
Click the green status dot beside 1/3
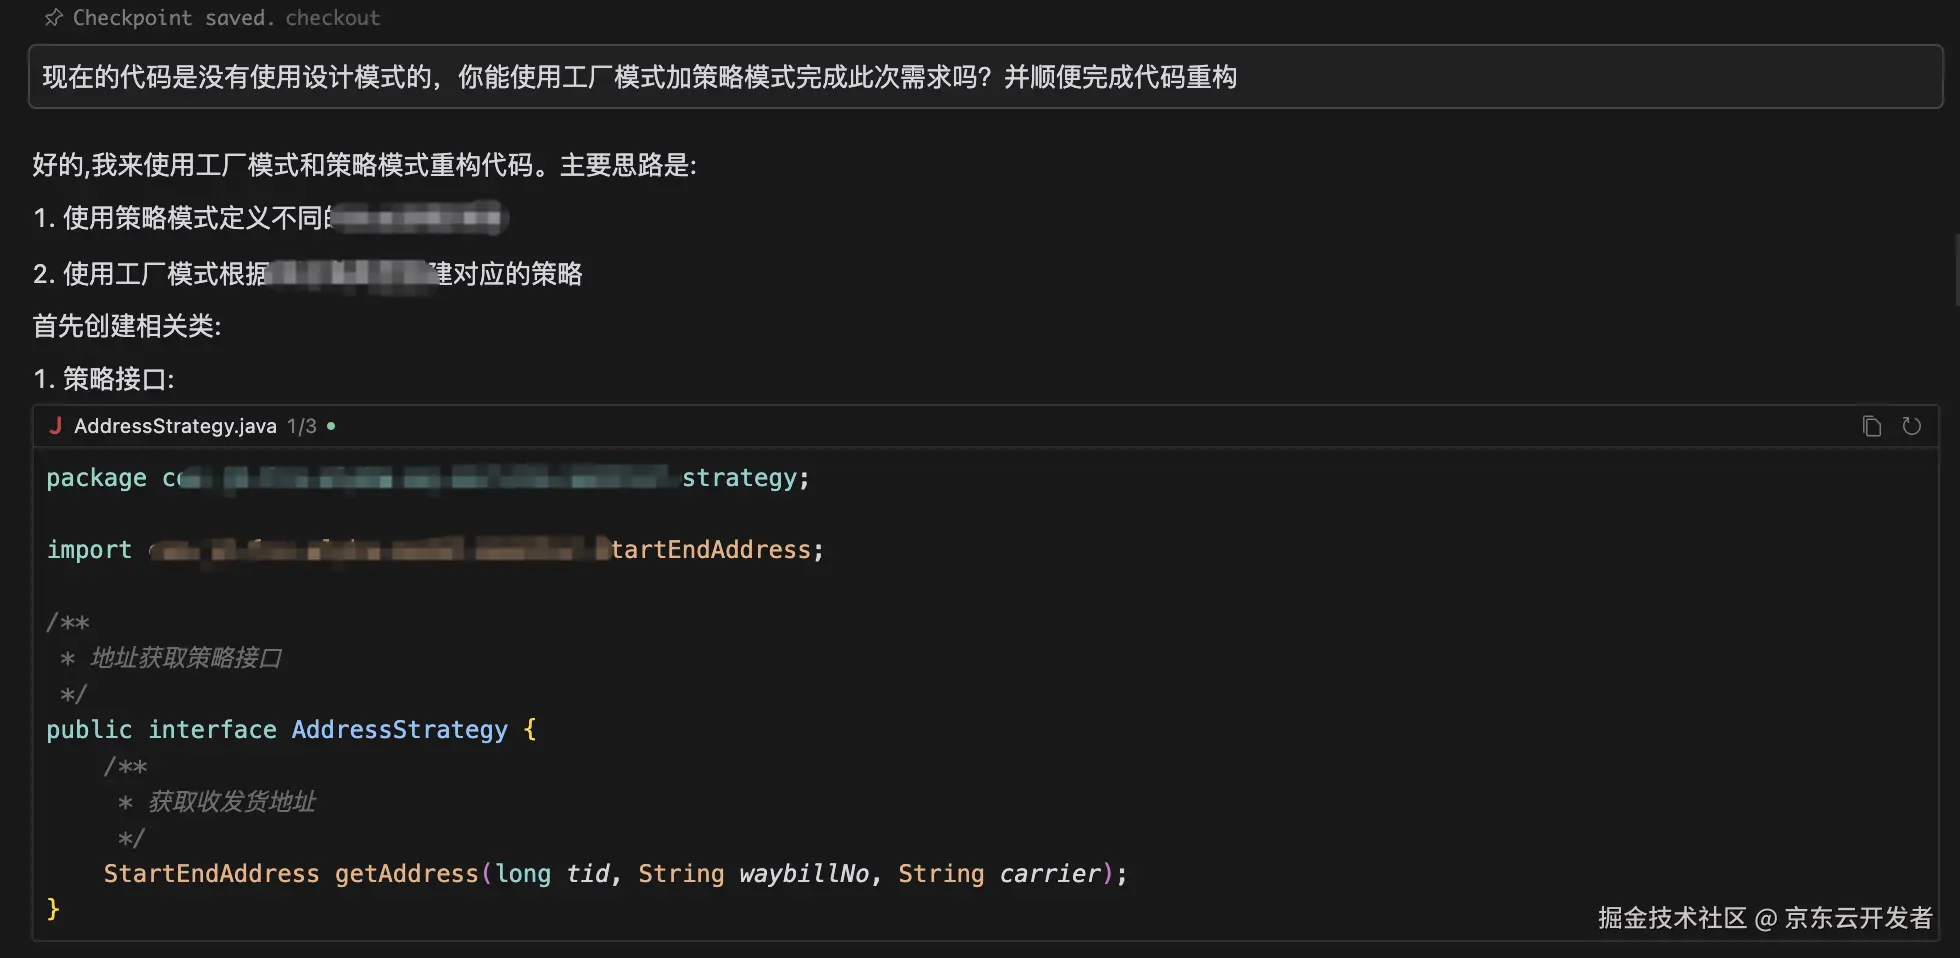pos(331,426)
